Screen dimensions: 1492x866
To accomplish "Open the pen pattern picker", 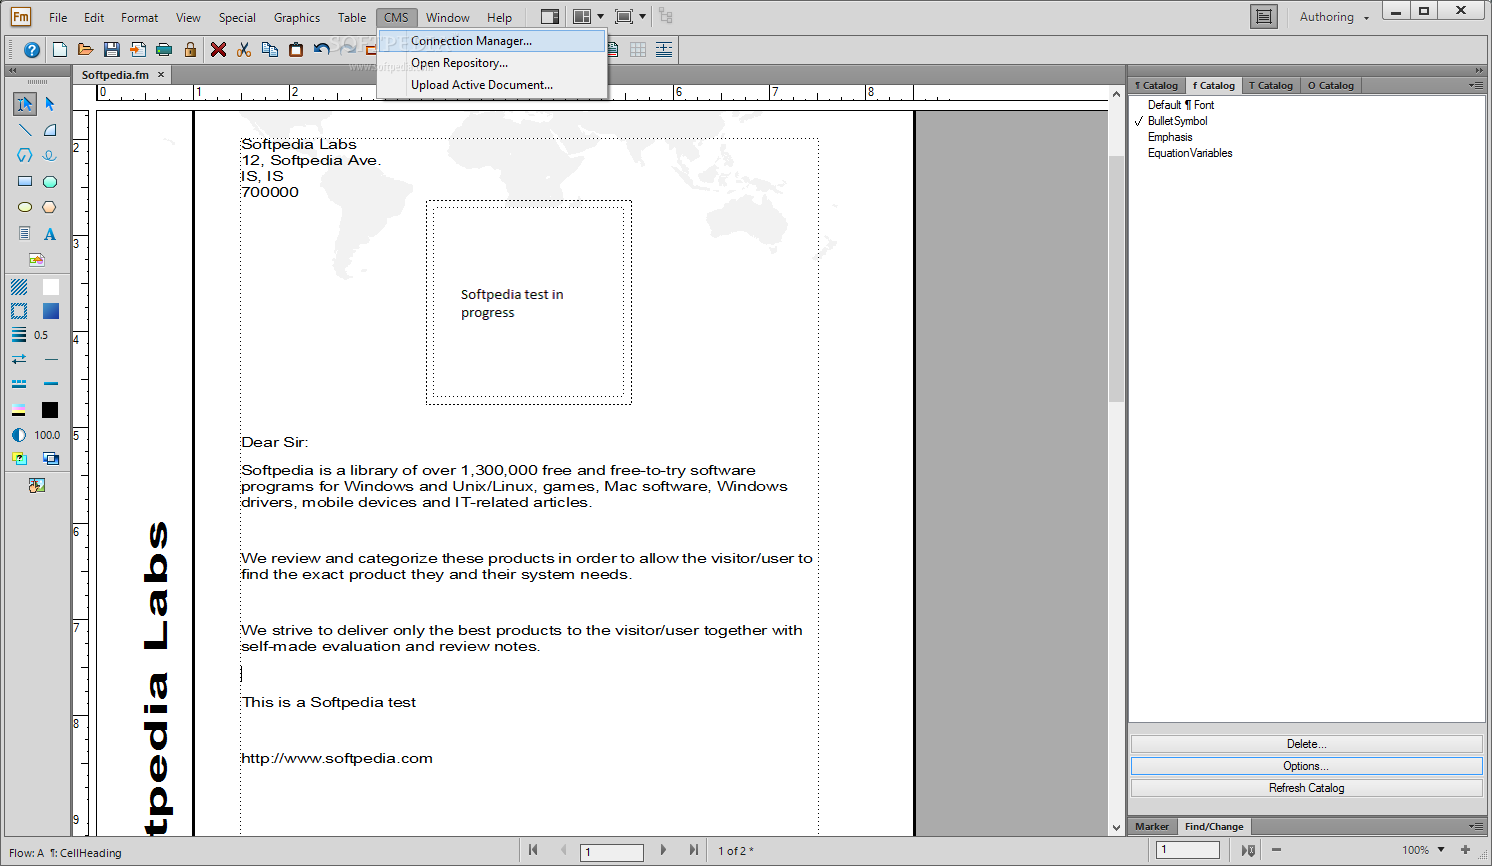I will pyautogui.click(x=19, y=311).
